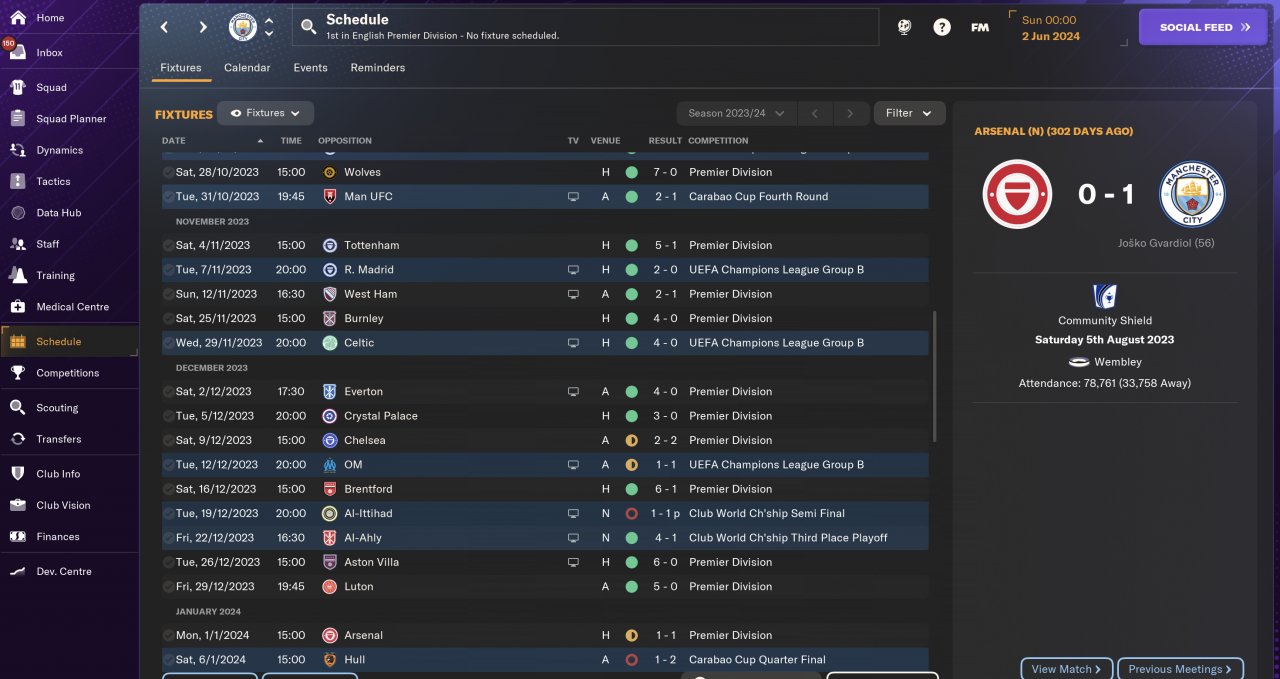This screenshot has height=679, width=1280.
Task: Click the help question mark icon
Action: click(x=942, y=28)
